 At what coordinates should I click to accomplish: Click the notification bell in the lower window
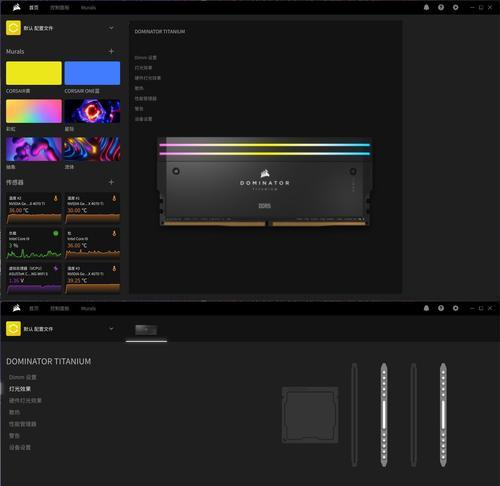(x=426, y=308)
